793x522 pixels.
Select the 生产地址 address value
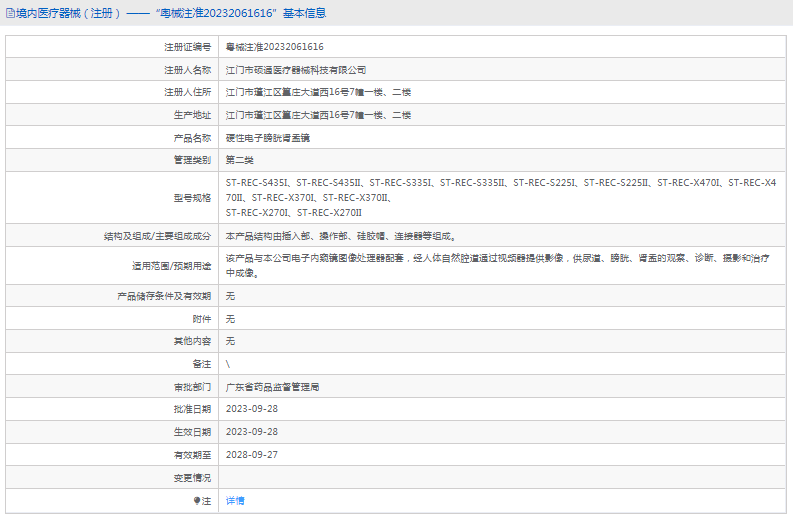(x=318, y=115)
